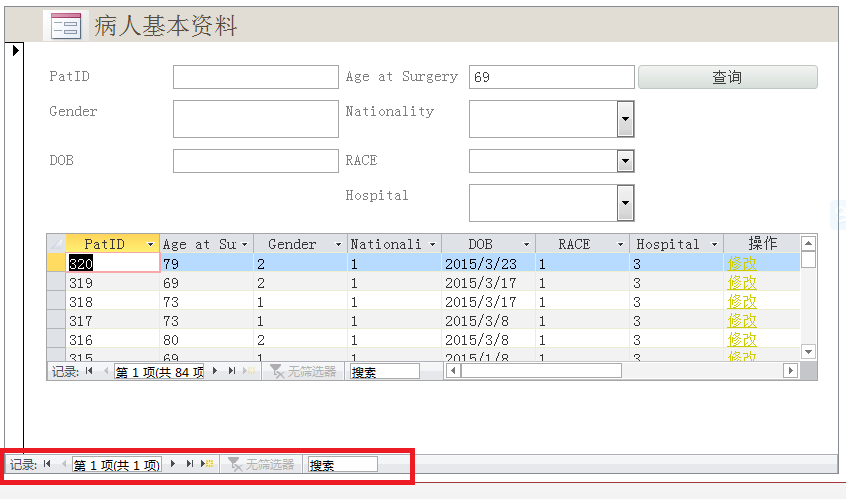Click 修改 link for PatID 319
The image size is (846, 499).
(741, 283)
